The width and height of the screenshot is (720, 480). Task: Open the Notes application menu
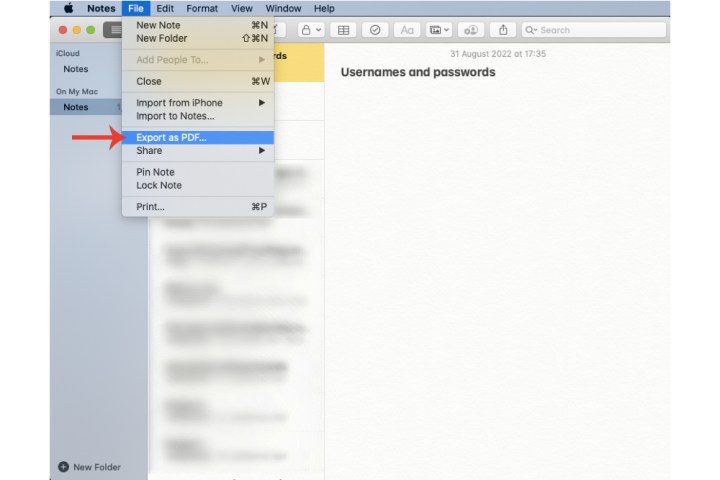[x=101, y=8]
